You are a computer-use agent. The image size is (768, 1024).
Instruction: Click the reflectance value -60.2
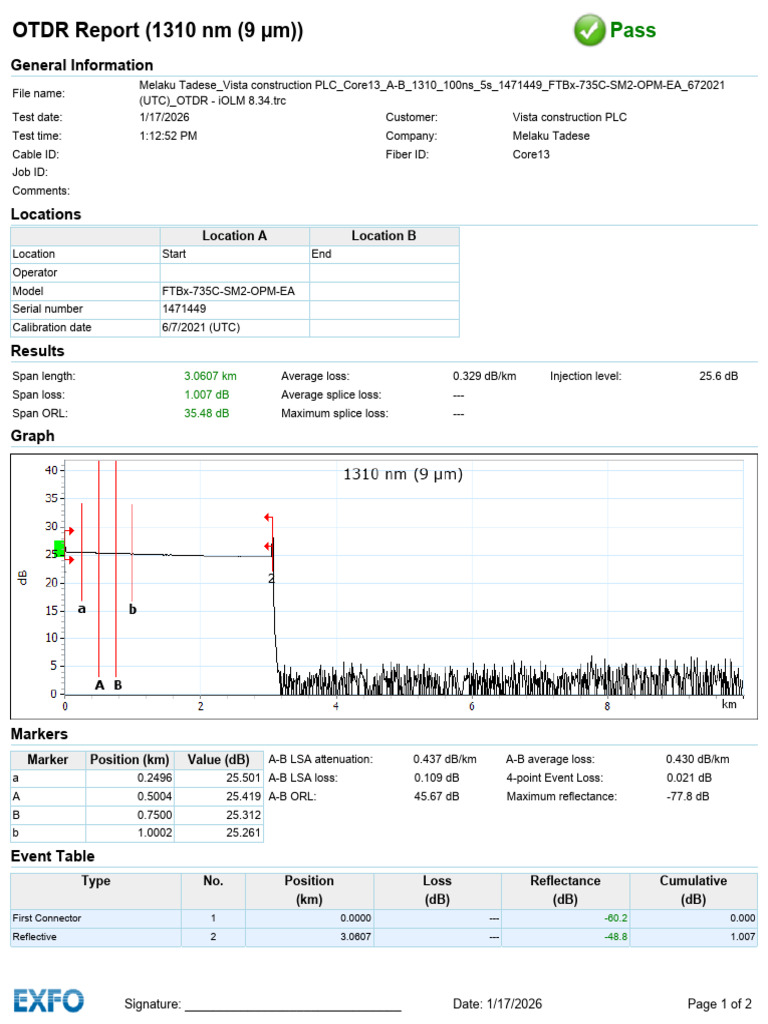pyautogui.click(x=616, y=918)
